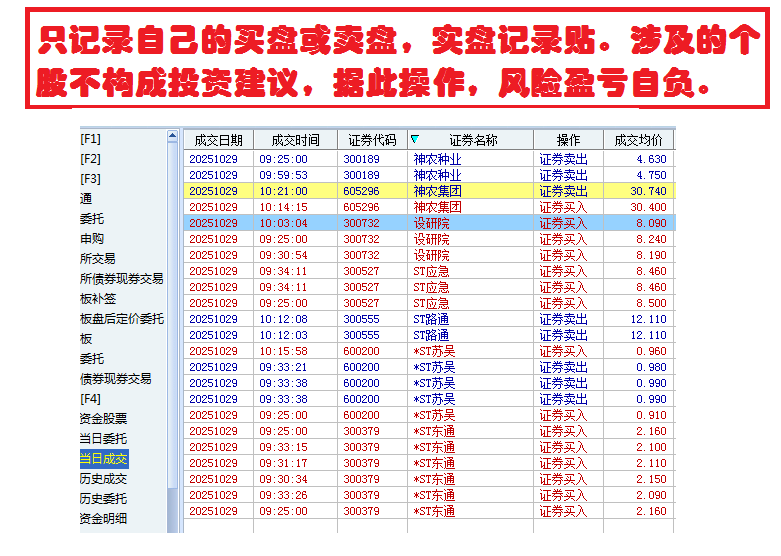Select the *ST东通 row at 09:33:15

(x=429, y=447)
